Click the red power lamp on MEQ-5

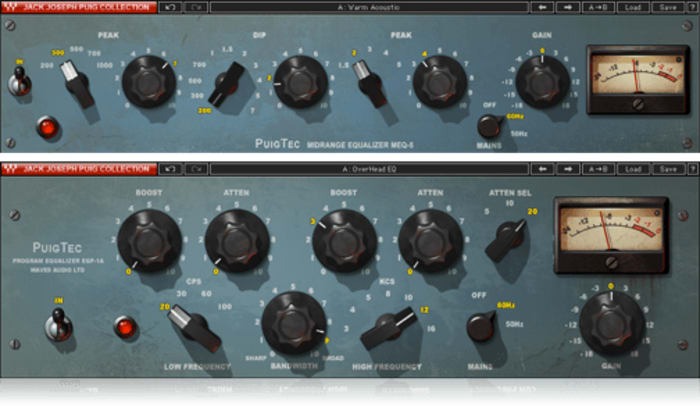click(x=48, y=128)
